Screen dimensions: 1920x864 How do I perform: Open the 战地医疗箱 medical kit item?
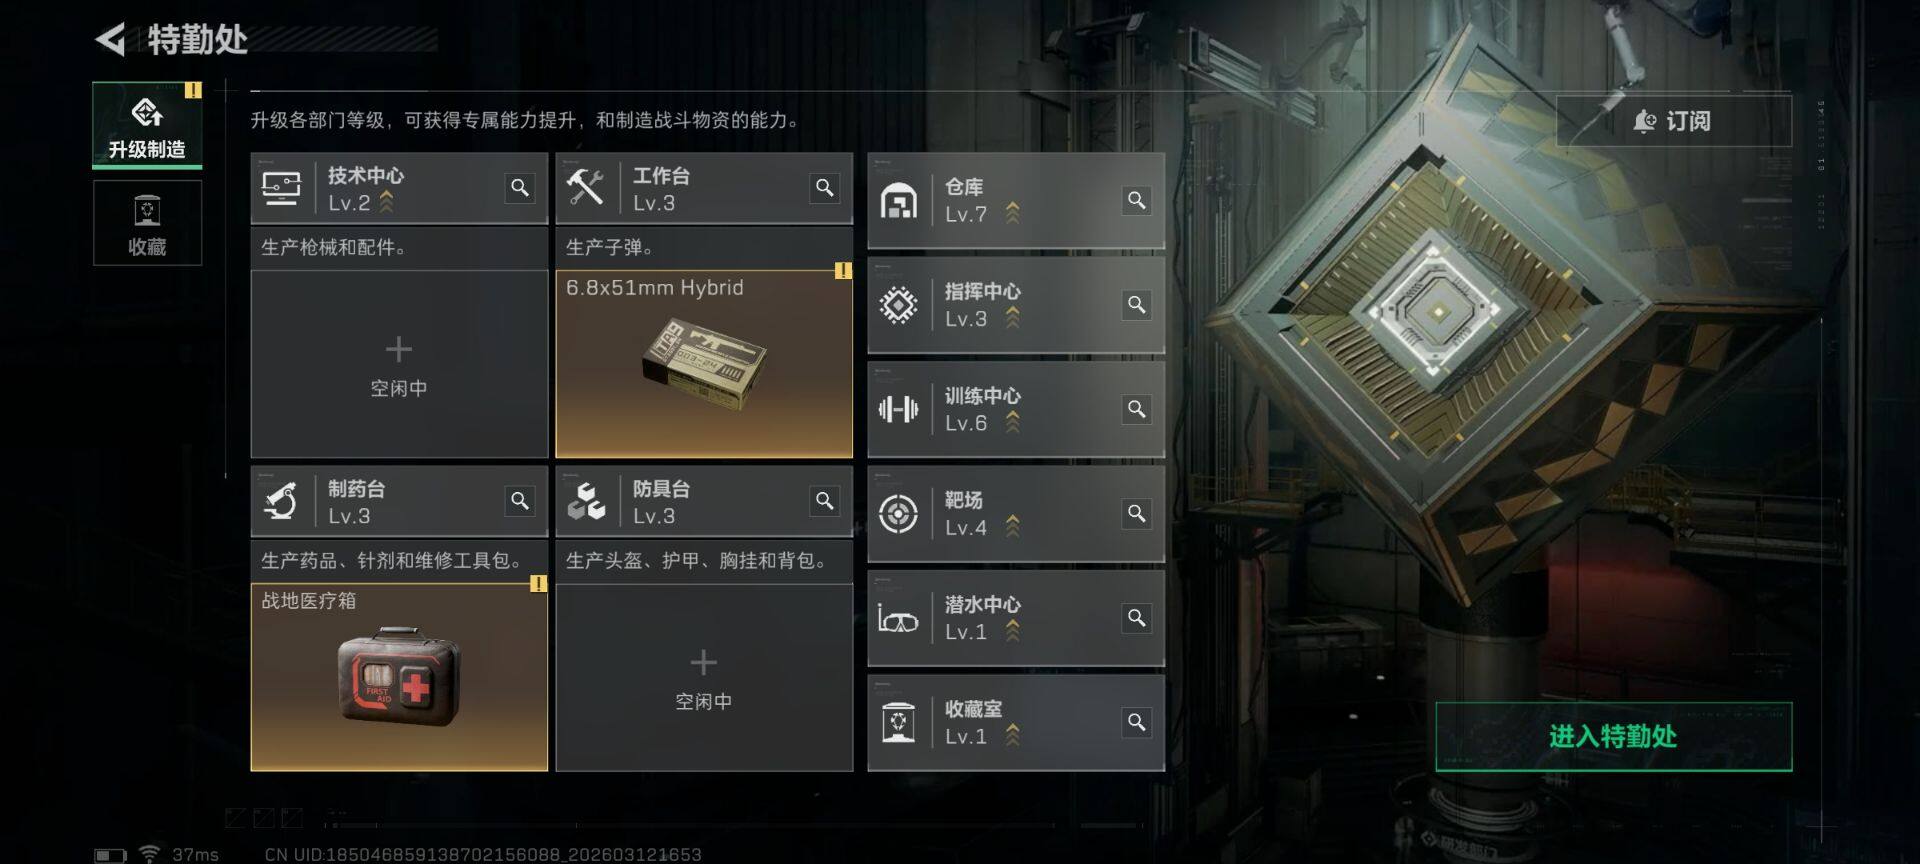coord(399,677)
